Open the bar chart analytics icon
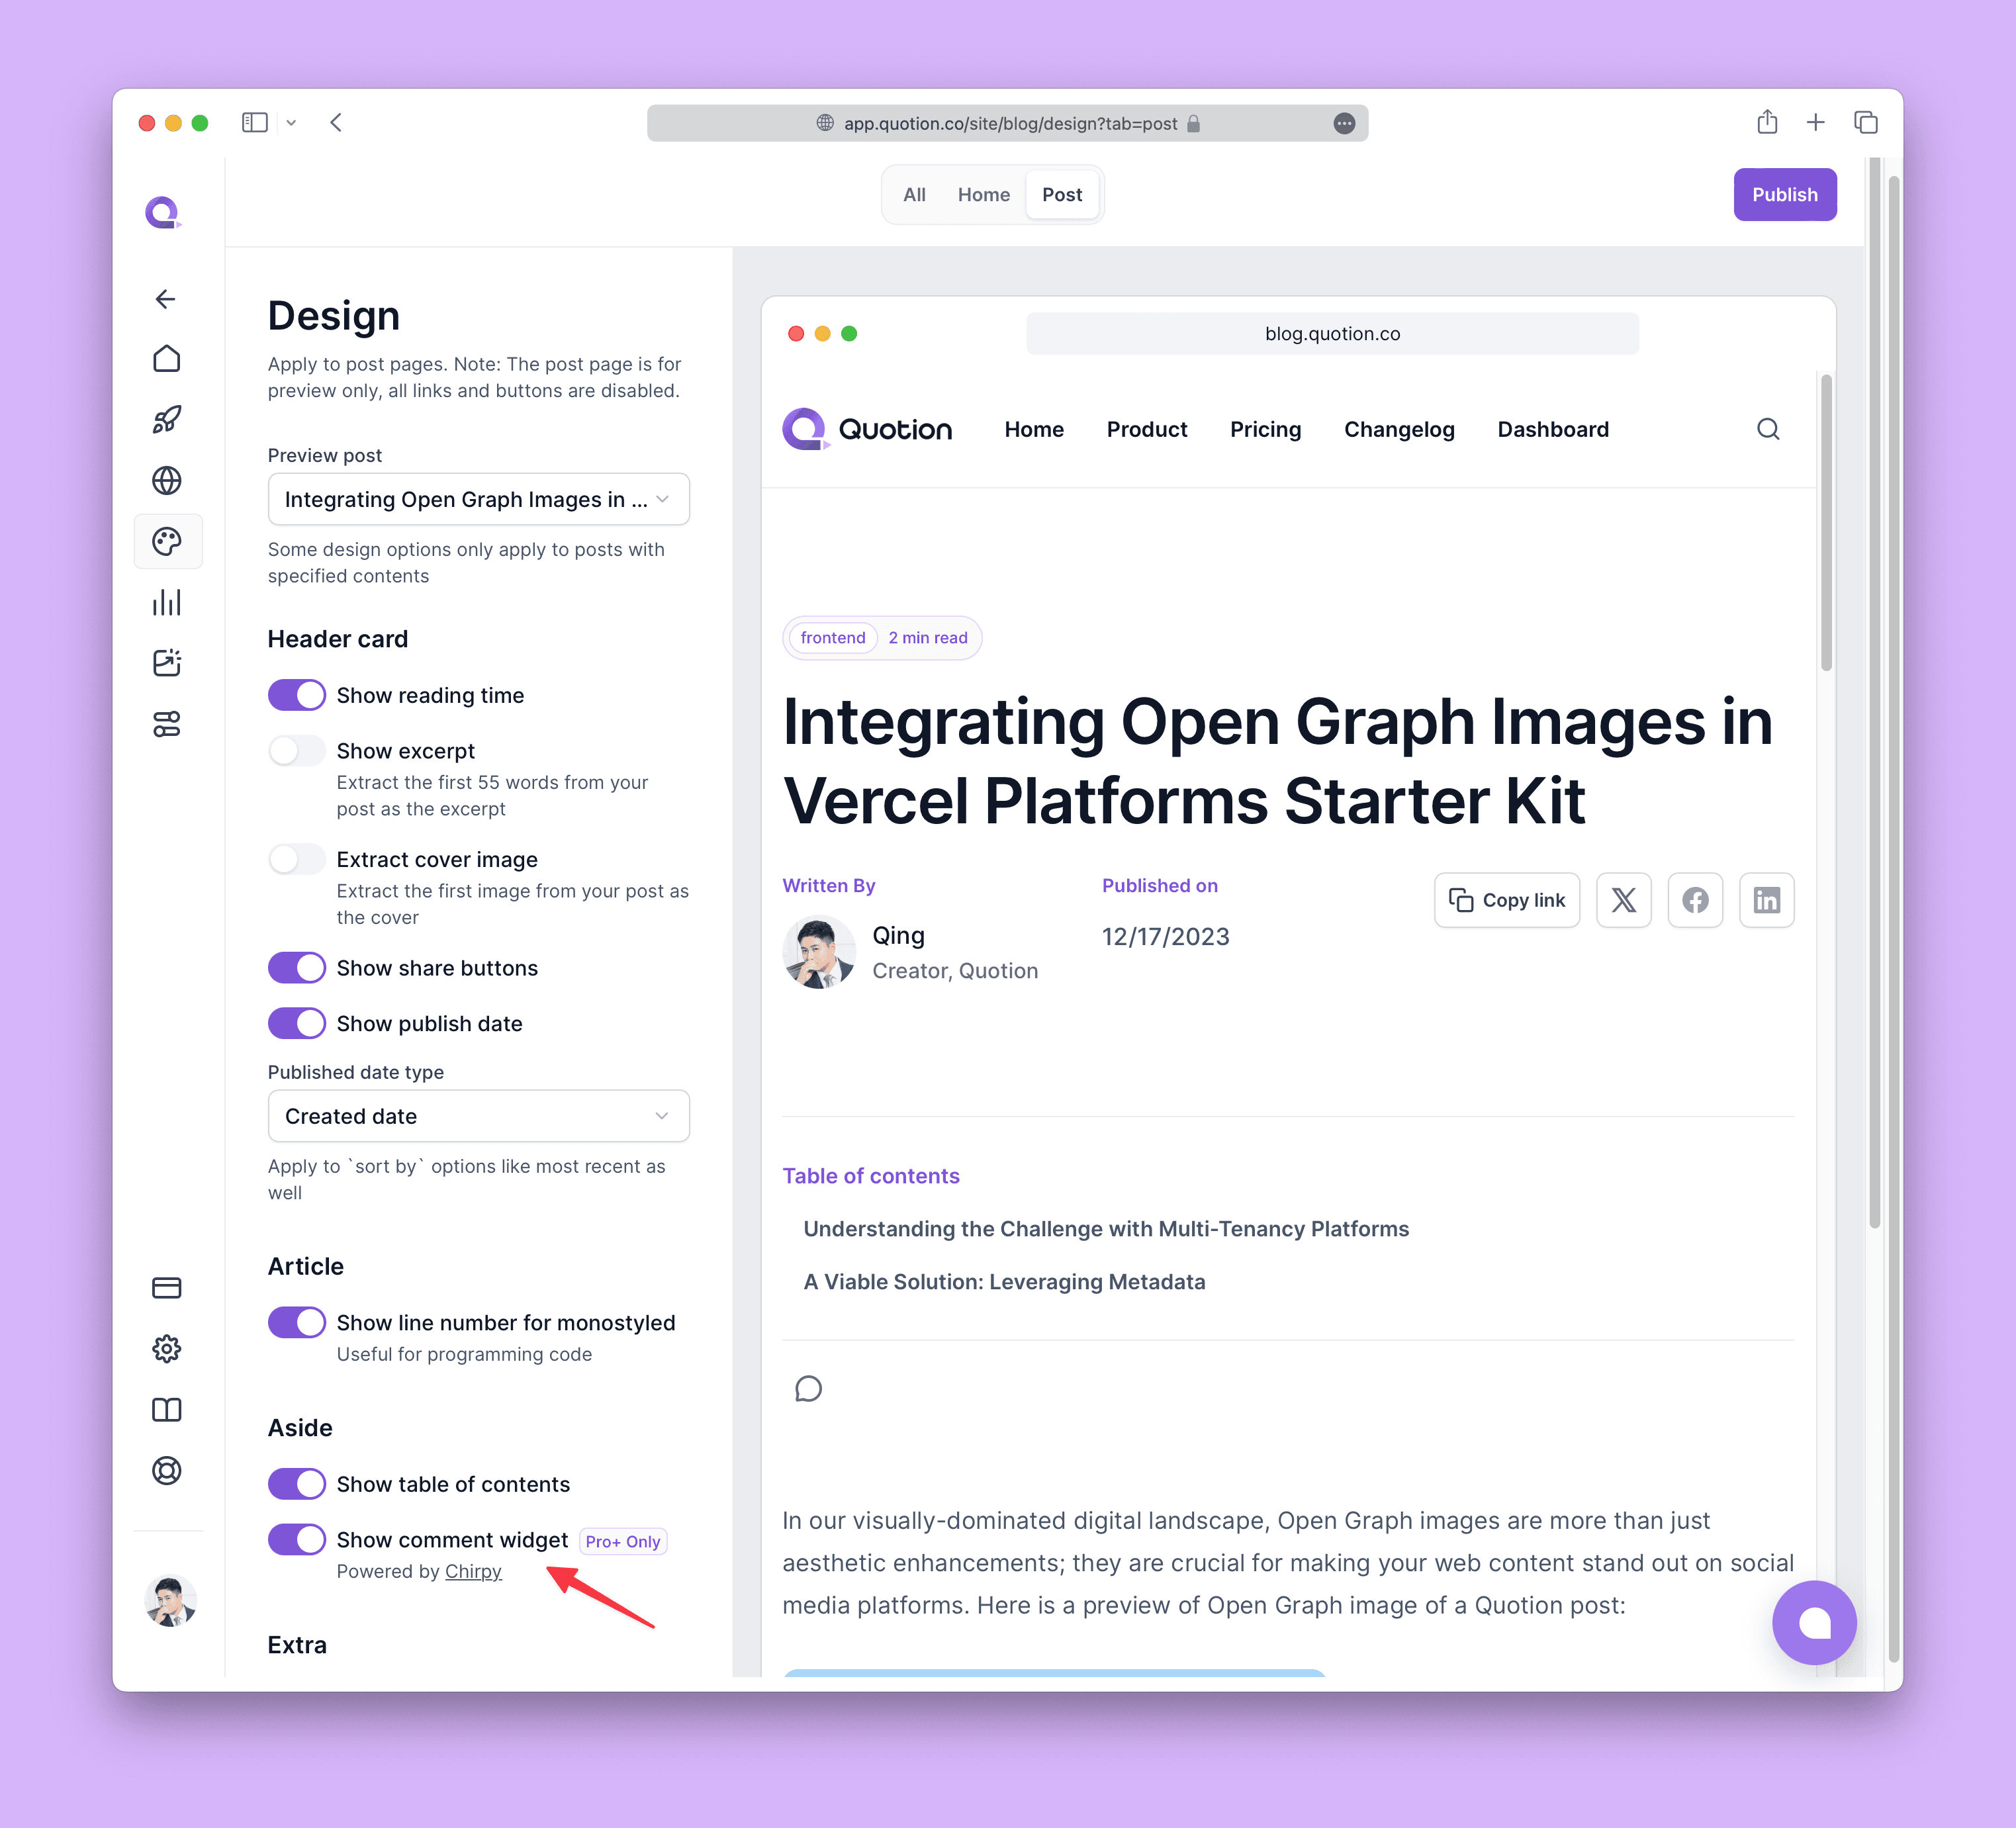This screenshot has height=1828, width=2016. click(x=166, y=602)
